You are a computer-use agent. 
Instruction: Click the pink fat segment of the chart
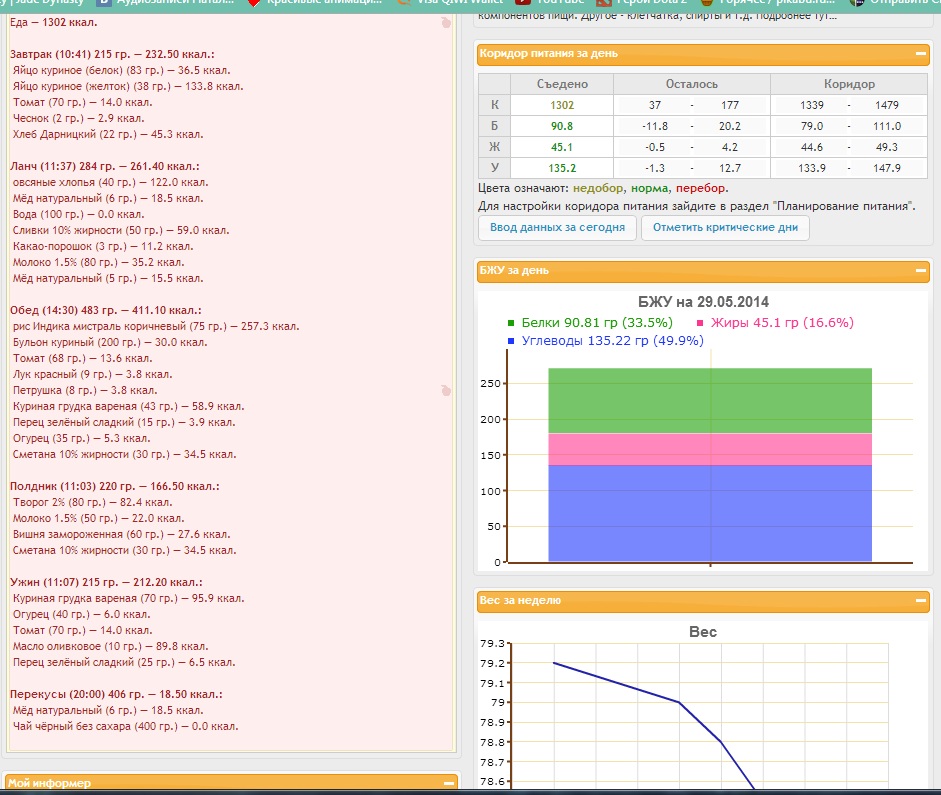point(710,449)
